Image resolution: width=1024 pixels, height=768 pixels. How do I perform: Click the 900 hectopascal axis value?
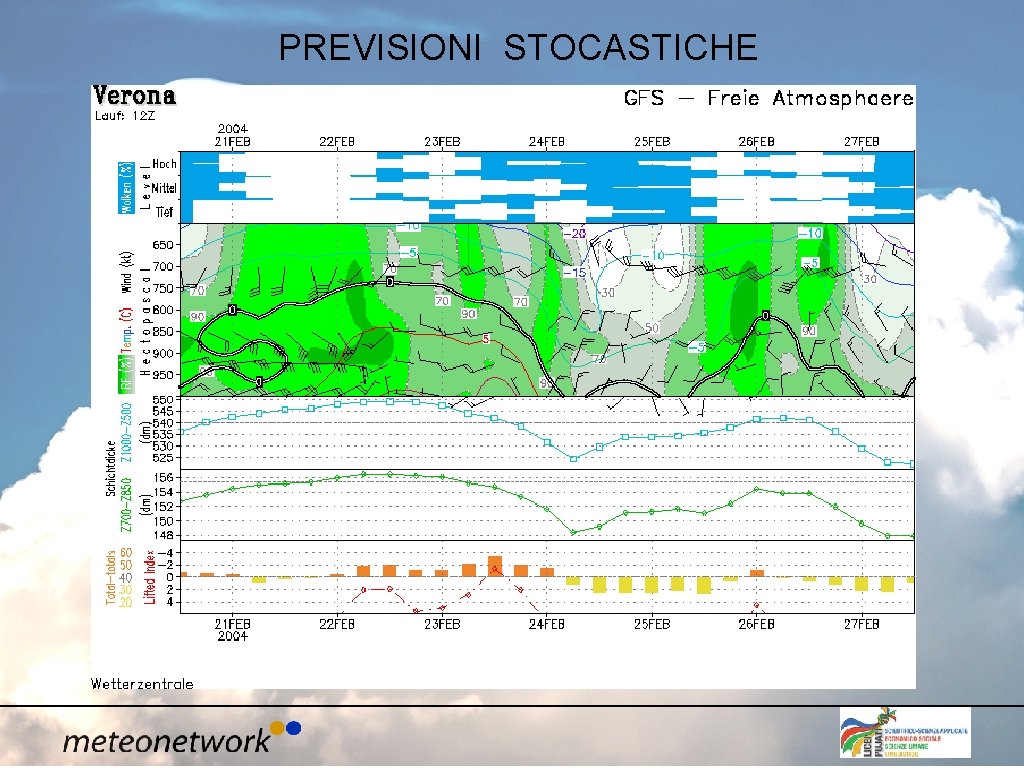tap(163, 353)
